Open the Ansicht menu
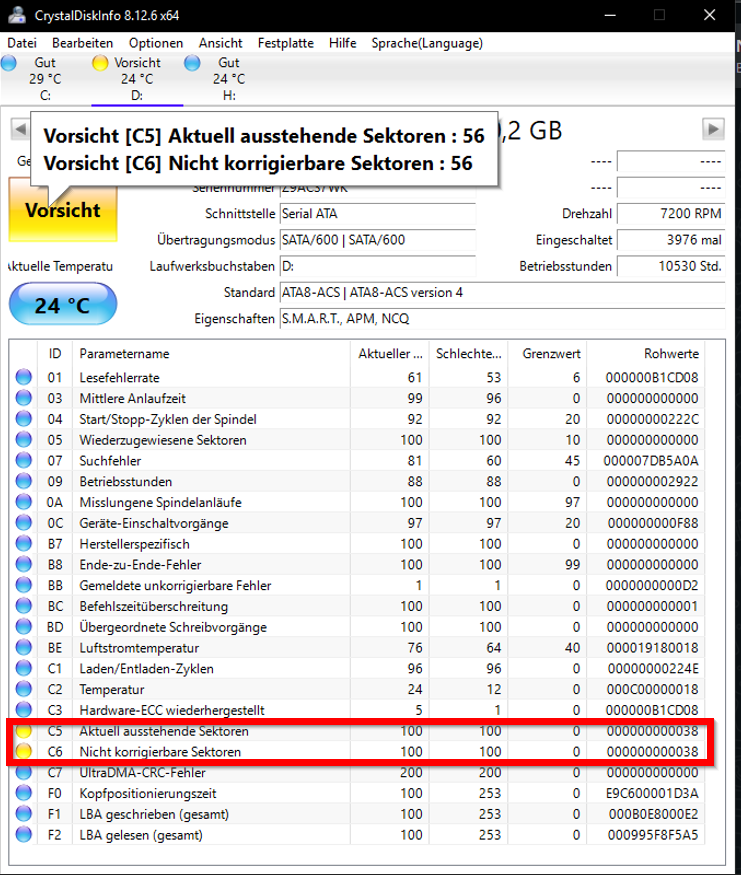This screenshot has height=875, width=741. coord(220,43)
